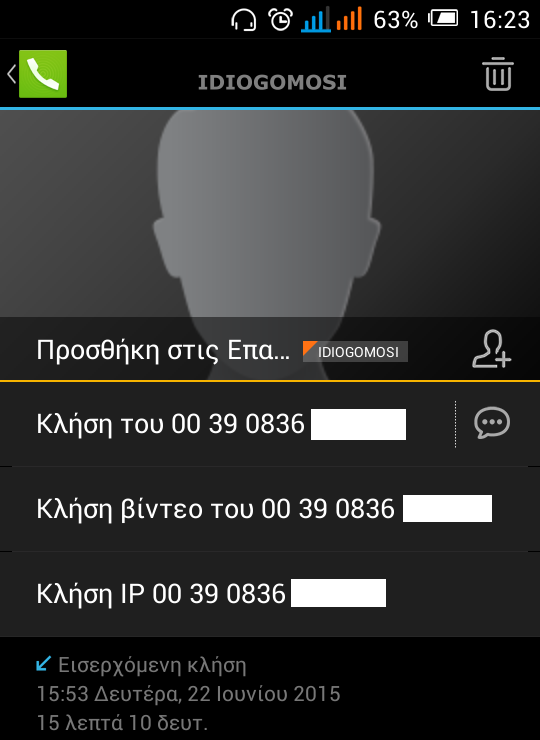This screenshot has height=740, width=540.
Task: Go back using the left chevron arrow
Action: pyautogui.click(x=11, y=74)
